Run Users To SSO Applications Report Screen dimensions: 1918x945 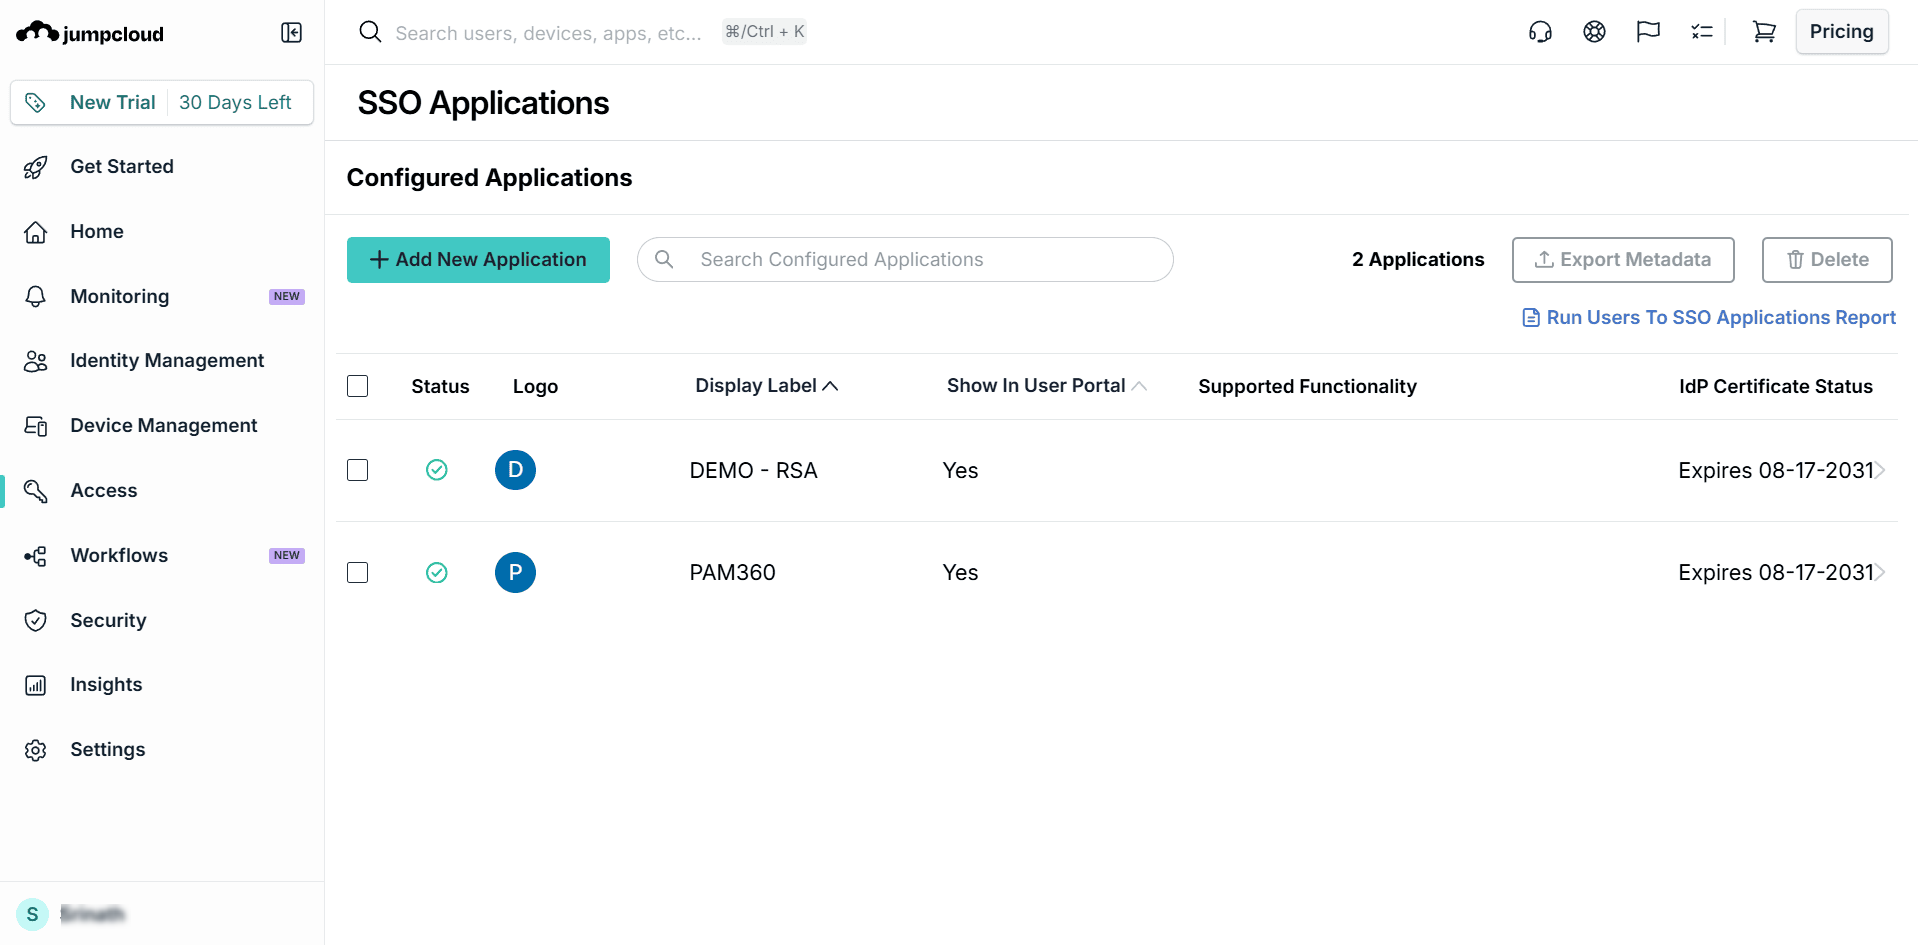[x=1709, y=318]
